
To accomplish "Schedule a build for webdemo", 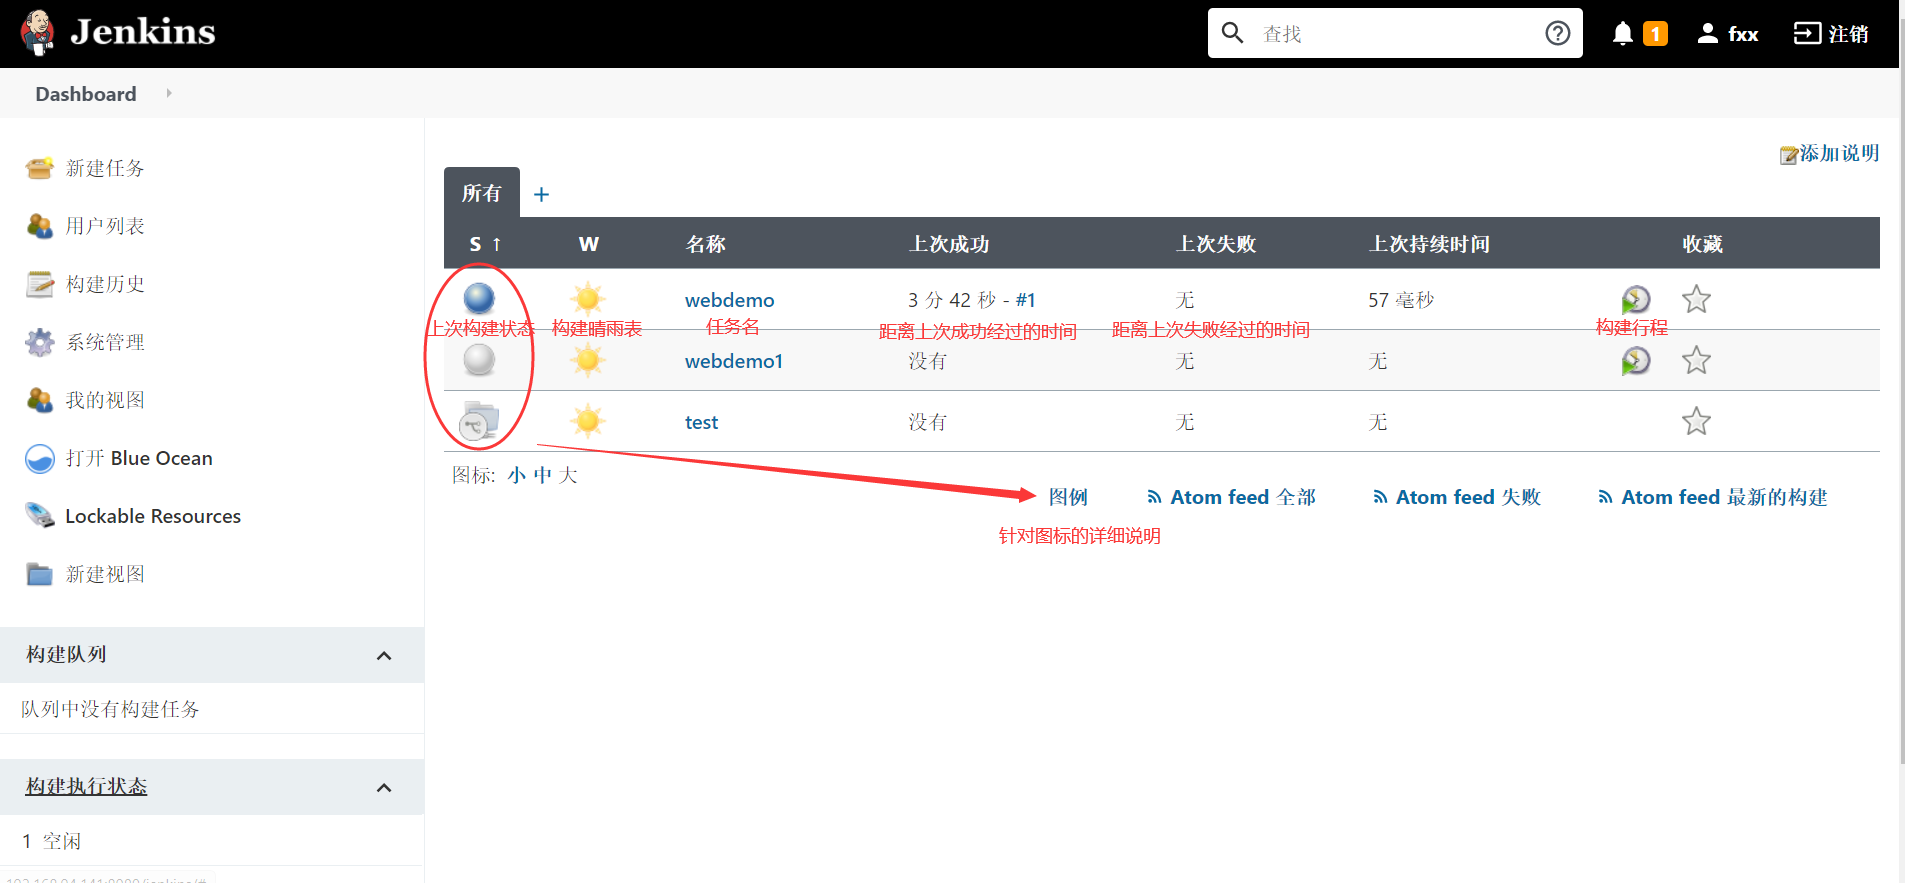I will tap(1636, 299).
